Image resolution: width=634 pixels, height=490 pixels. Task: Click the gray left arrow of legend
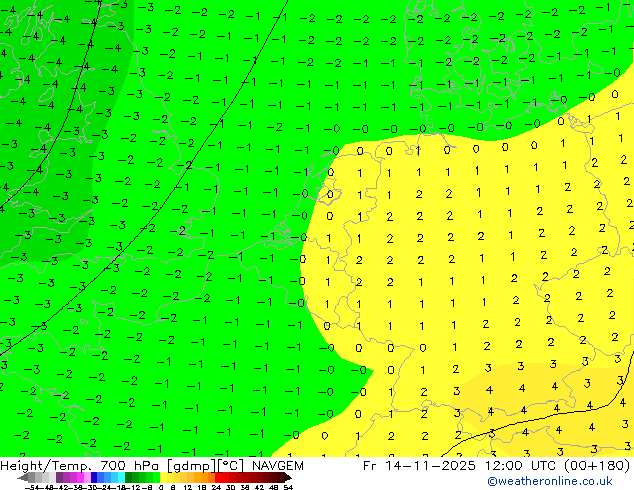[22, 477]
